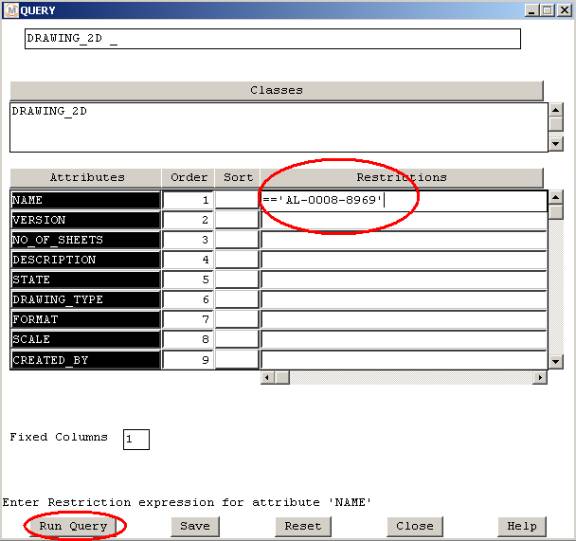Click the Restrictions column header
This screenshot has width=576, height=541.
point(402,178)
